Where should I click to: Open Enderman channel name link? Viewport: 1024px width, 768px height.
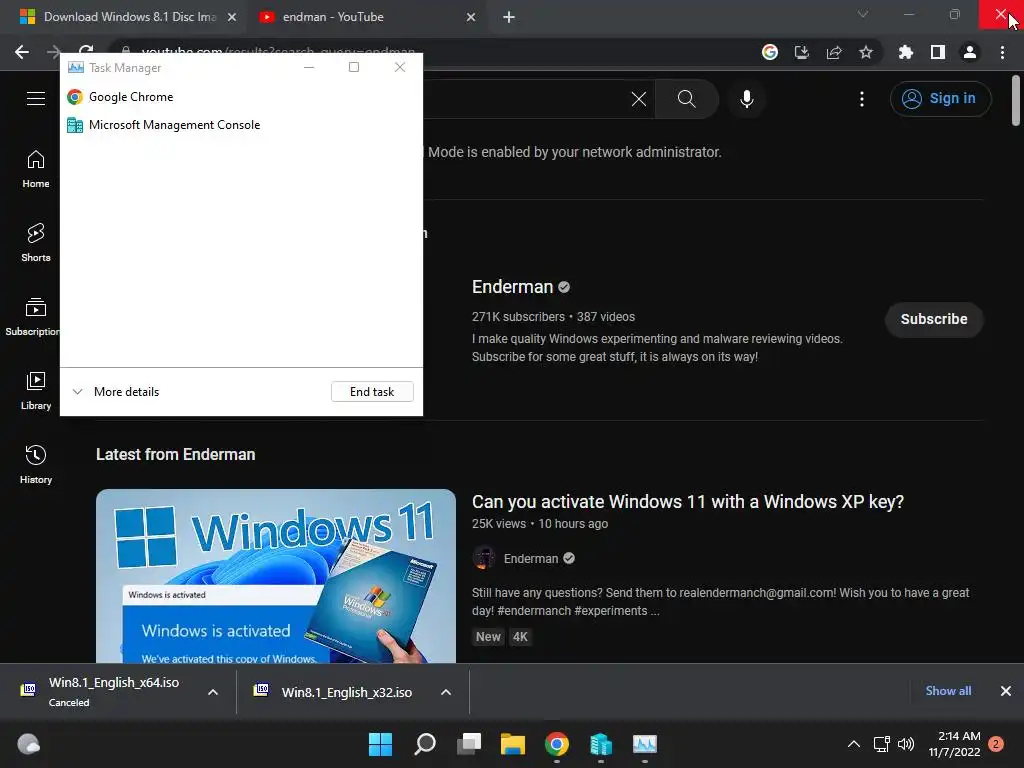[513, 287]
